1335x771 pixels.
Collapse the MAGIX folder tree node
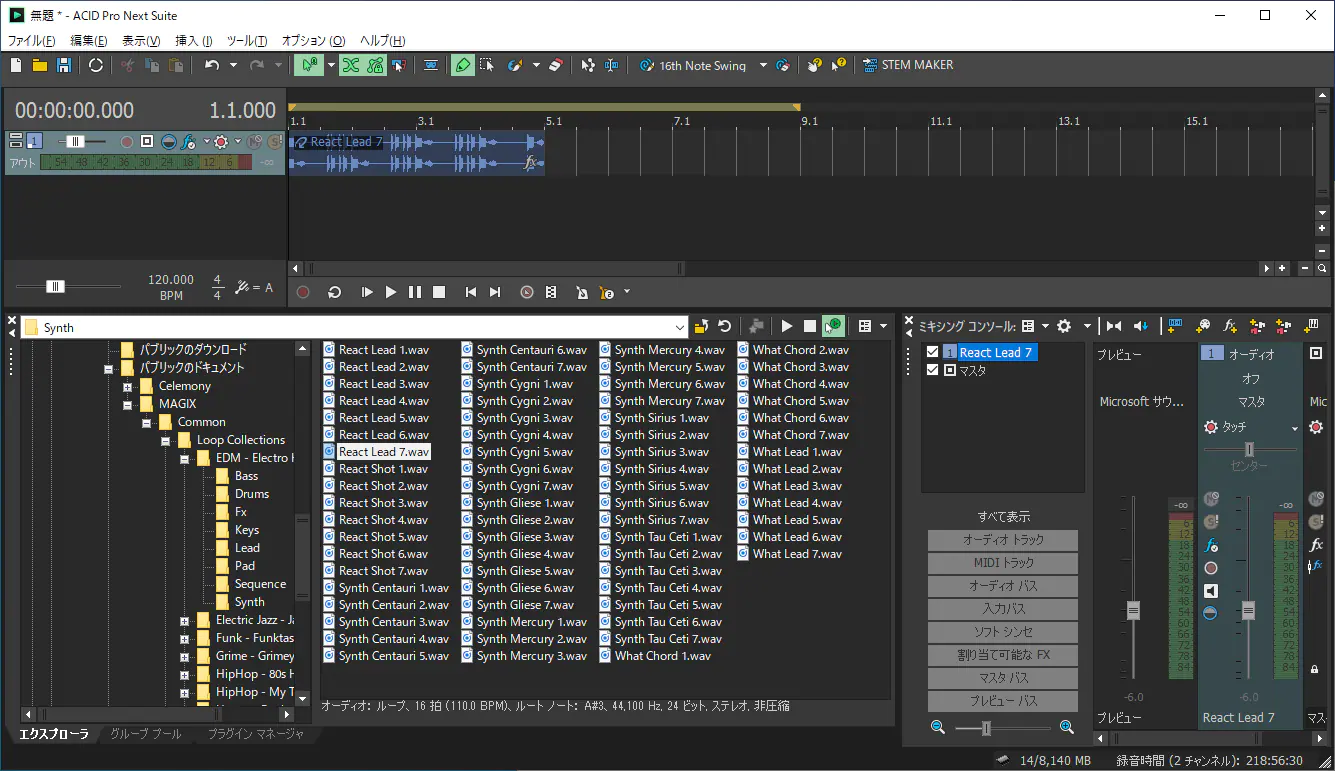[128, 404]
